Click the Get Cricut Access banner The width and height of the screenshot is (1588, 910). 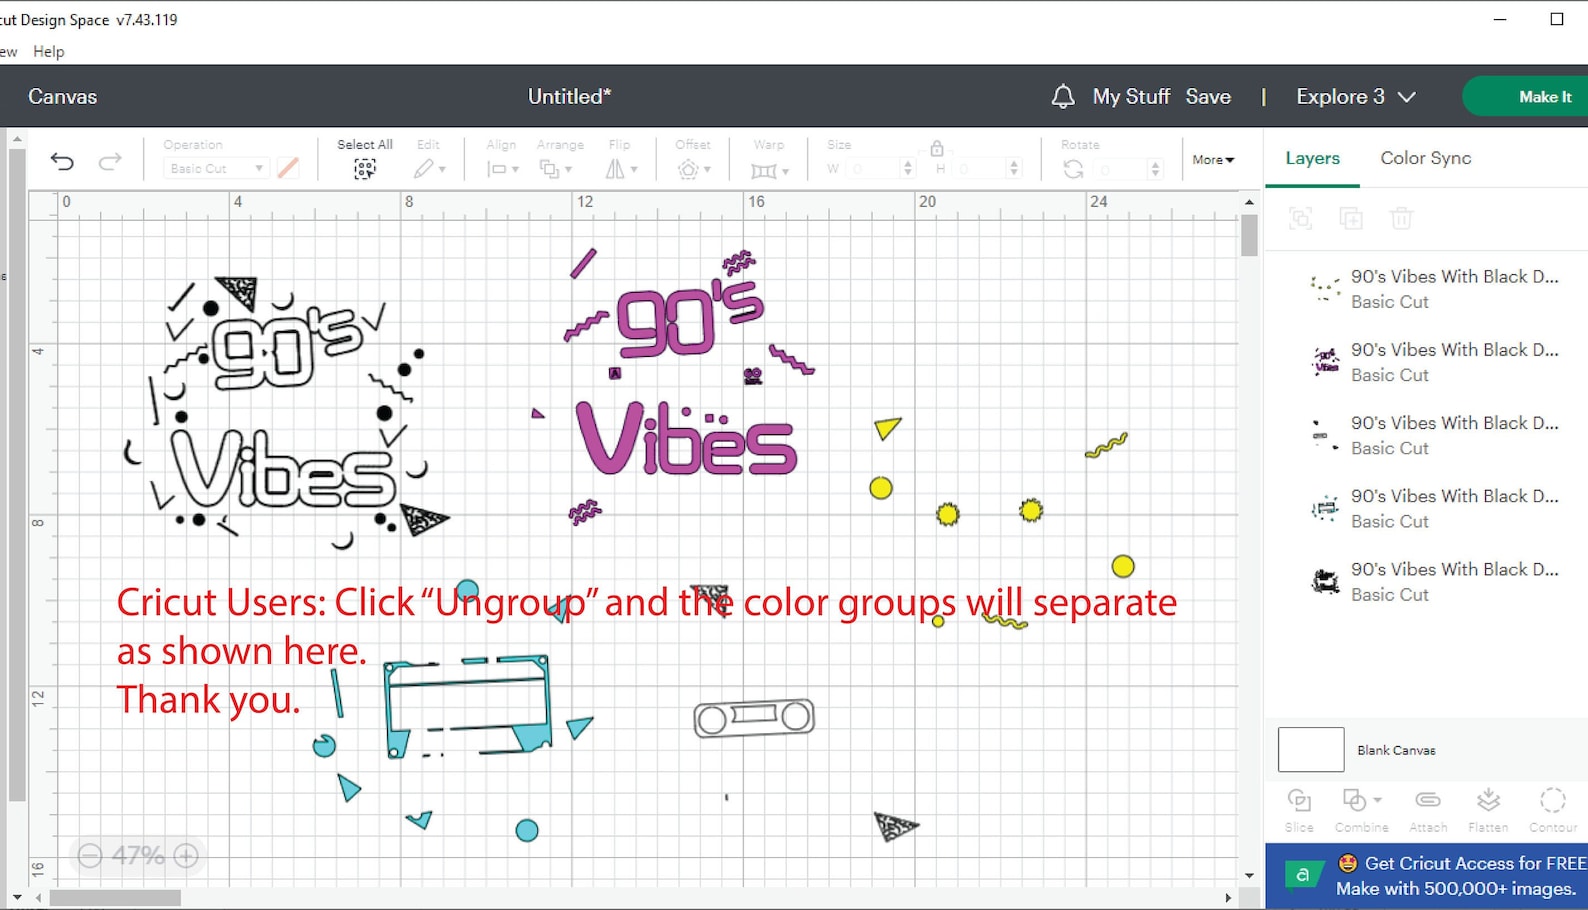tap(1427, 876)
